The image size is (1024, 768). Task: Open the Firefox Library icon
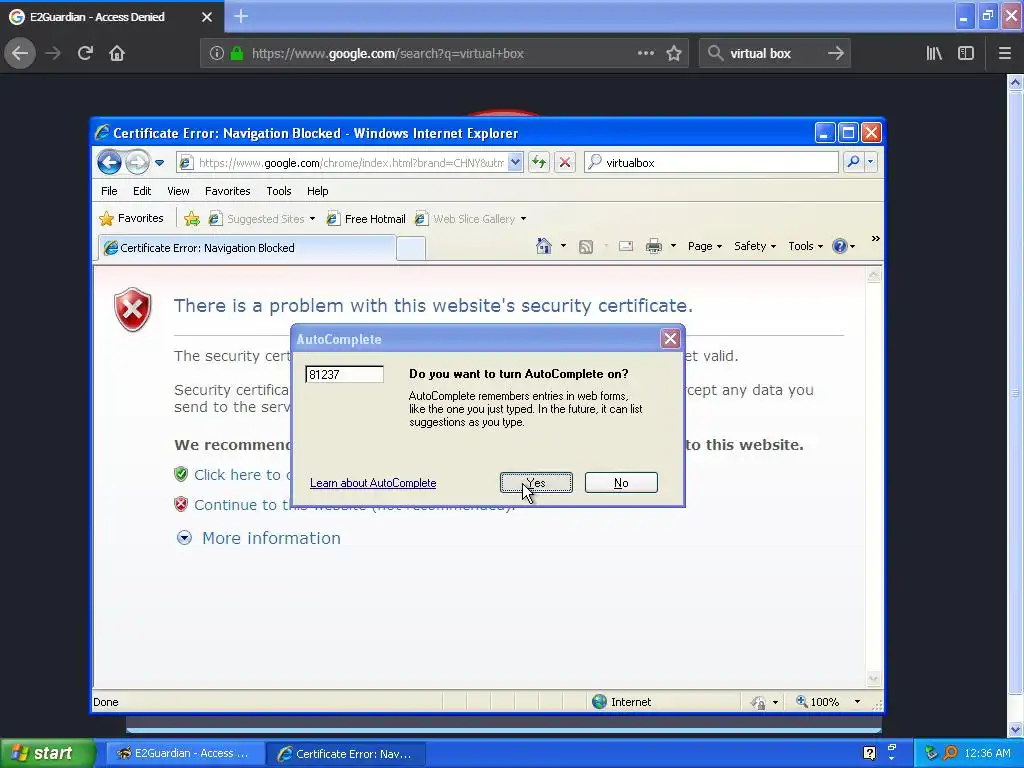tap(934, 54)
